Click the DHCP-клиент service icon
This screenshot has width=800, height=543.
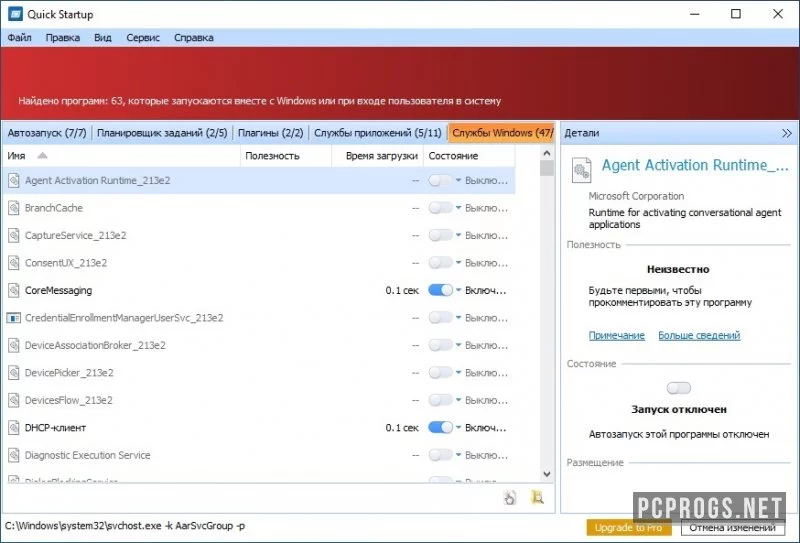click(14, 428)
